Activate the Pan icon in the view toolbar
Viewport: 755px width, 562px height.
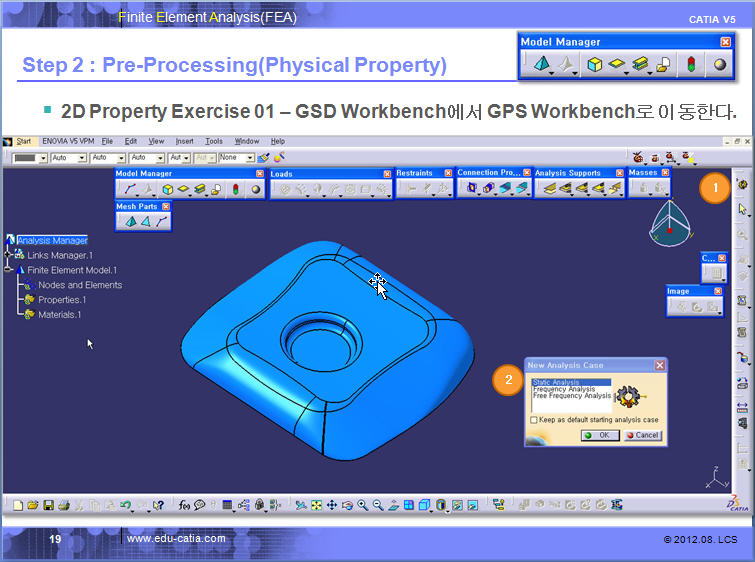[x=332, y=505]
